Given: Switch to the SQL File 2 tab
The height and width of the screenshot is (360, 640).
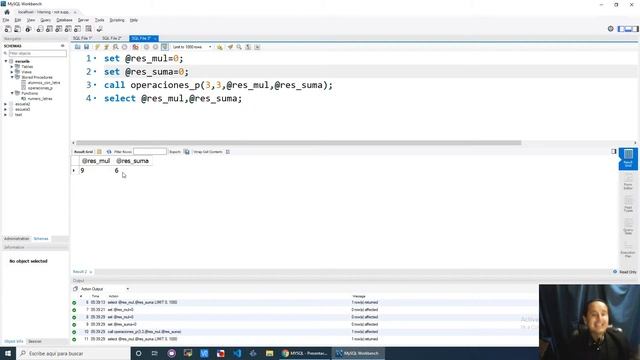Looking at the screenshot, I should pyautogui.click(x=112, y=38).
